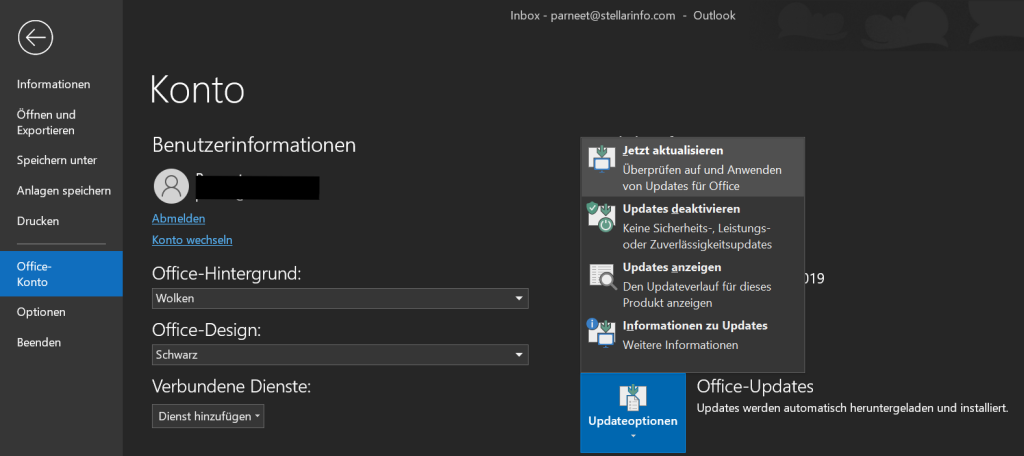Click the Updates deaktivieren shield icon
Viewport: 1024px width, 456px height.
point(601,218)
